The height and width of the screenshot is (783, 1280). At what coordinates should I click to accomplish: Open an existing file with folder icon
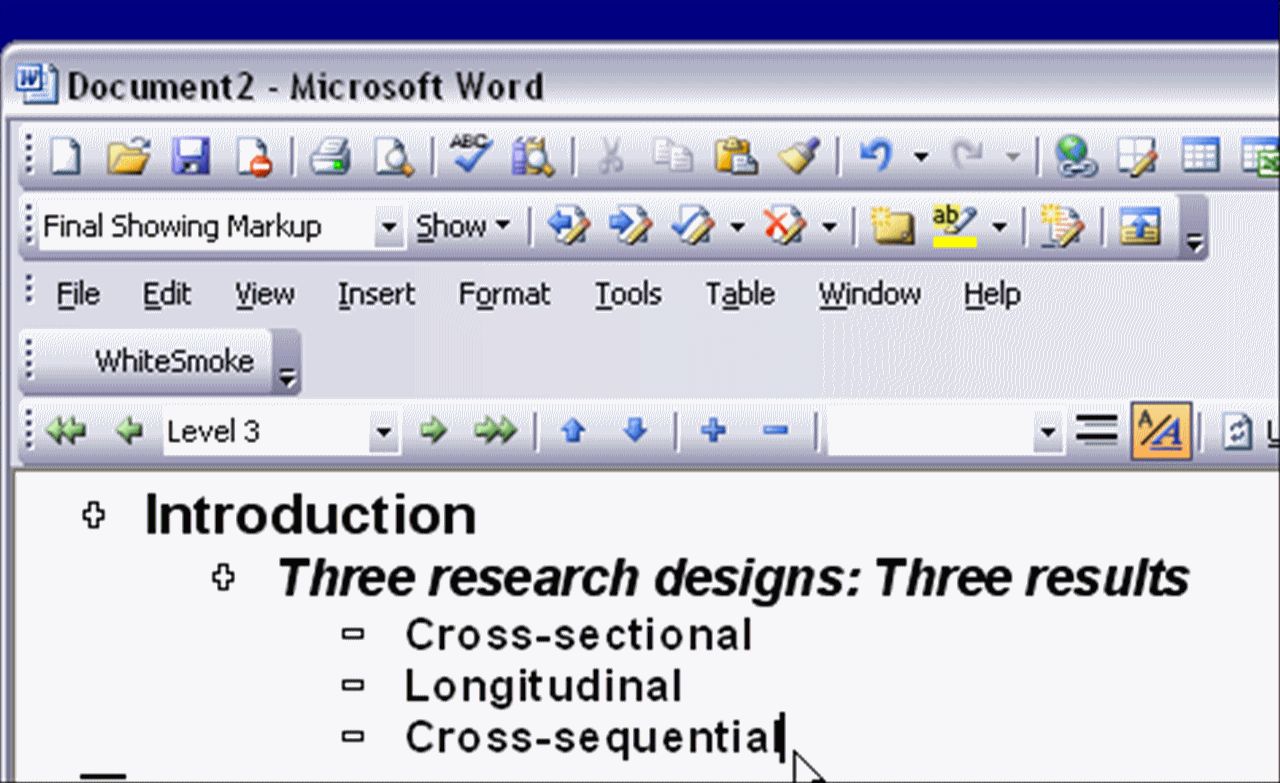click(128, 157)
